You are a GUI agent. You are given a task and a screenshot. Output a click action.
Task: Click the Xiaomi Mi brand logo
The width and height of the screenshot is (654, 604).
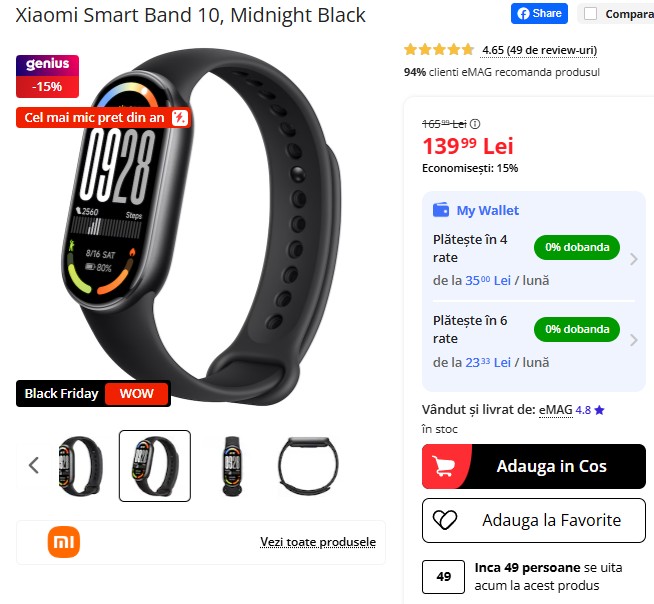[63, 542]
